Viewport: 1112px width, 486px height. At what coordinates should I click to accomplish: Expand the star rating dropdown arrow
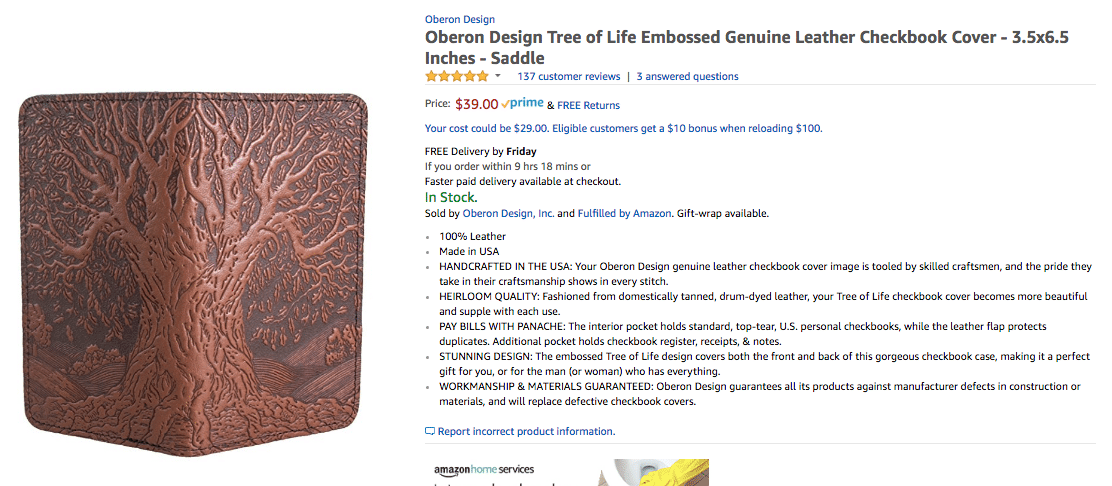(x=498, y=76)
